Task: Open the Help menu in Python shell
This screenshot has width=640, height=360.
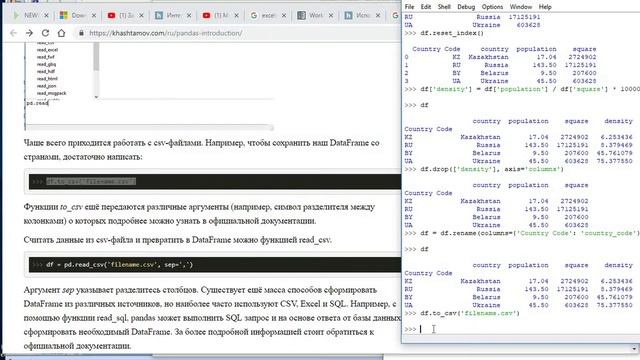Action: 545,7
